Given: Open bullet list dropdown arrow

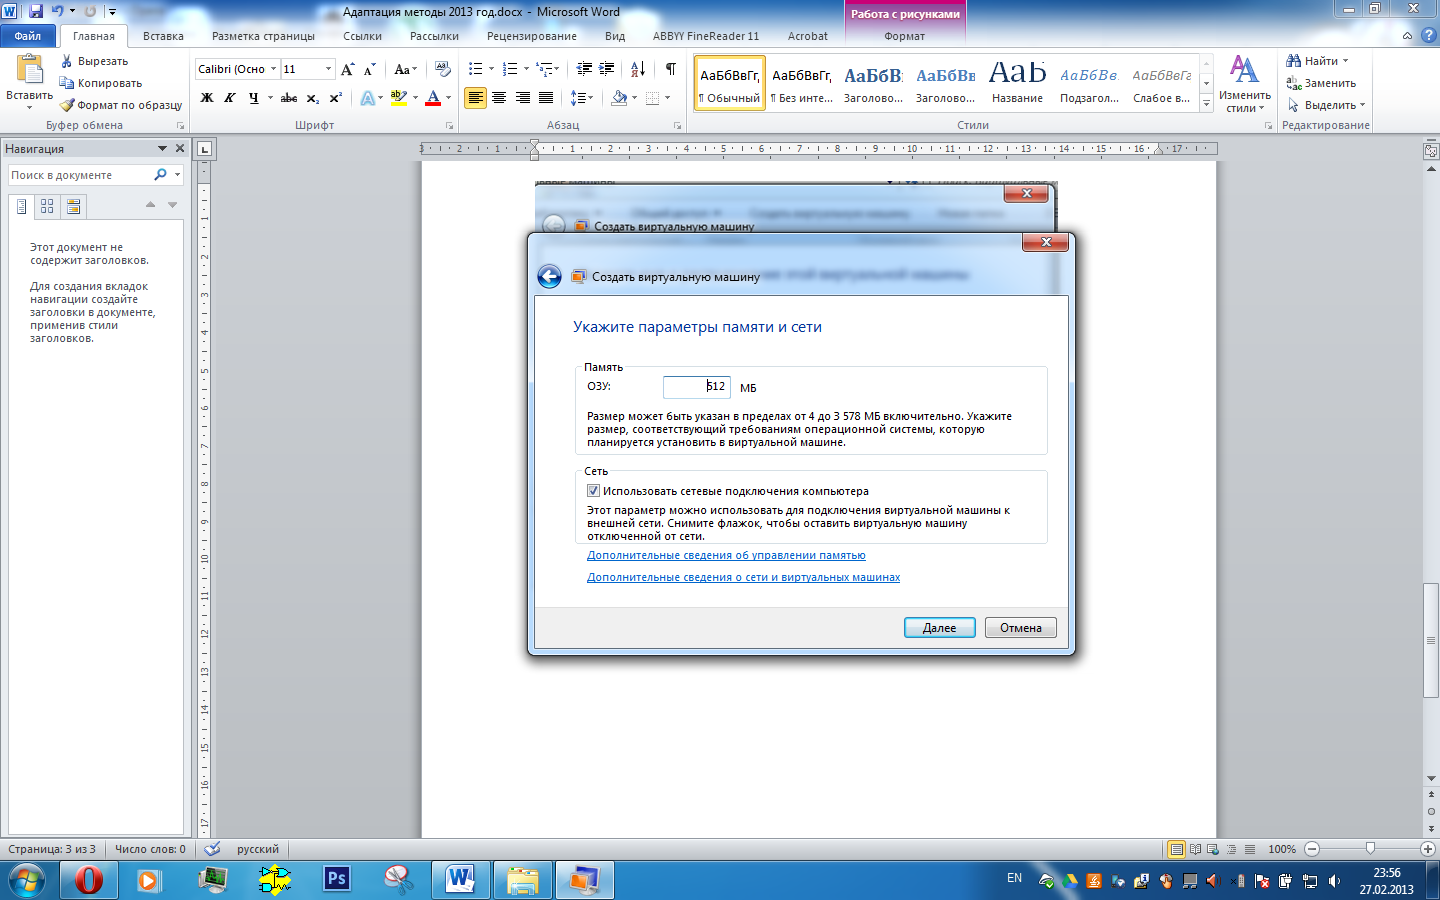Looking at the screenshot, I should click(x=491, y=69).
